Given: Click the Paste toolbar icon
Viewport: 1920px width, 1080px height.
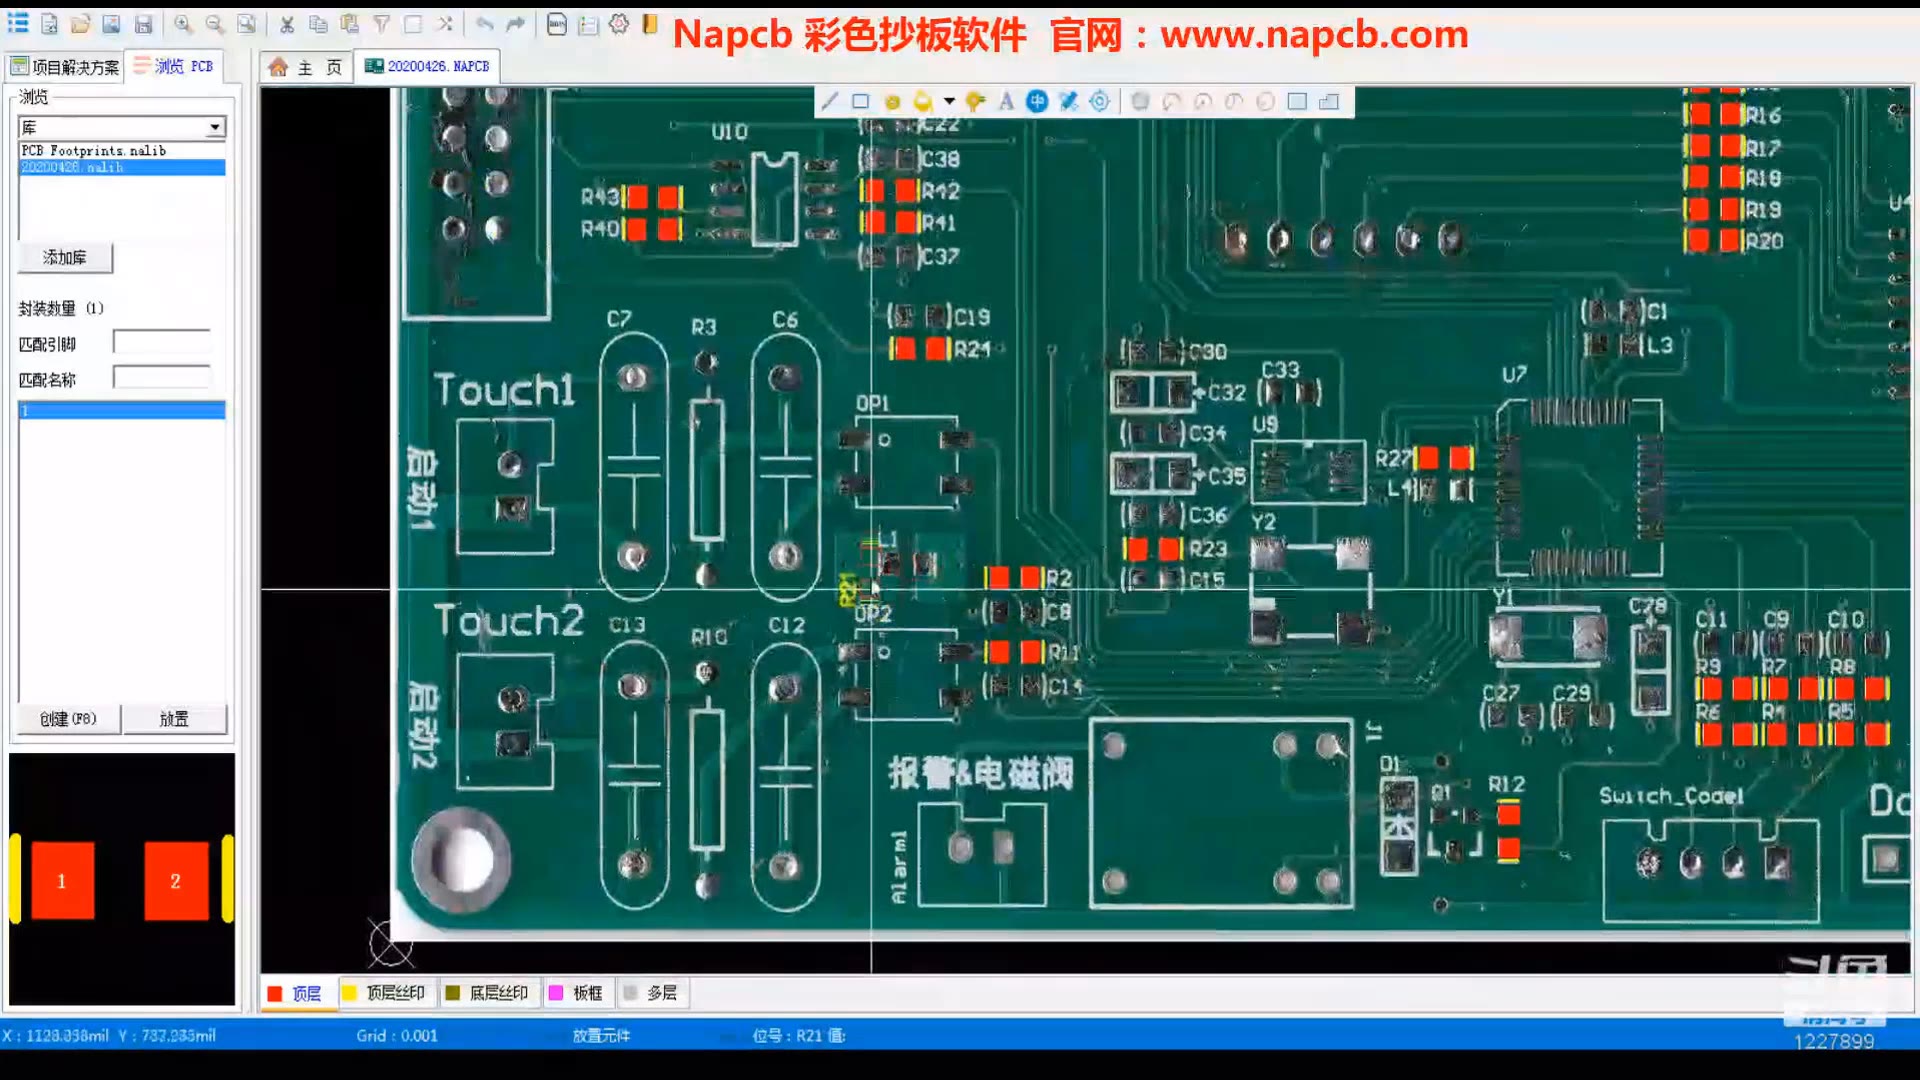Looking at the screenshot, I should click(350, 23).
